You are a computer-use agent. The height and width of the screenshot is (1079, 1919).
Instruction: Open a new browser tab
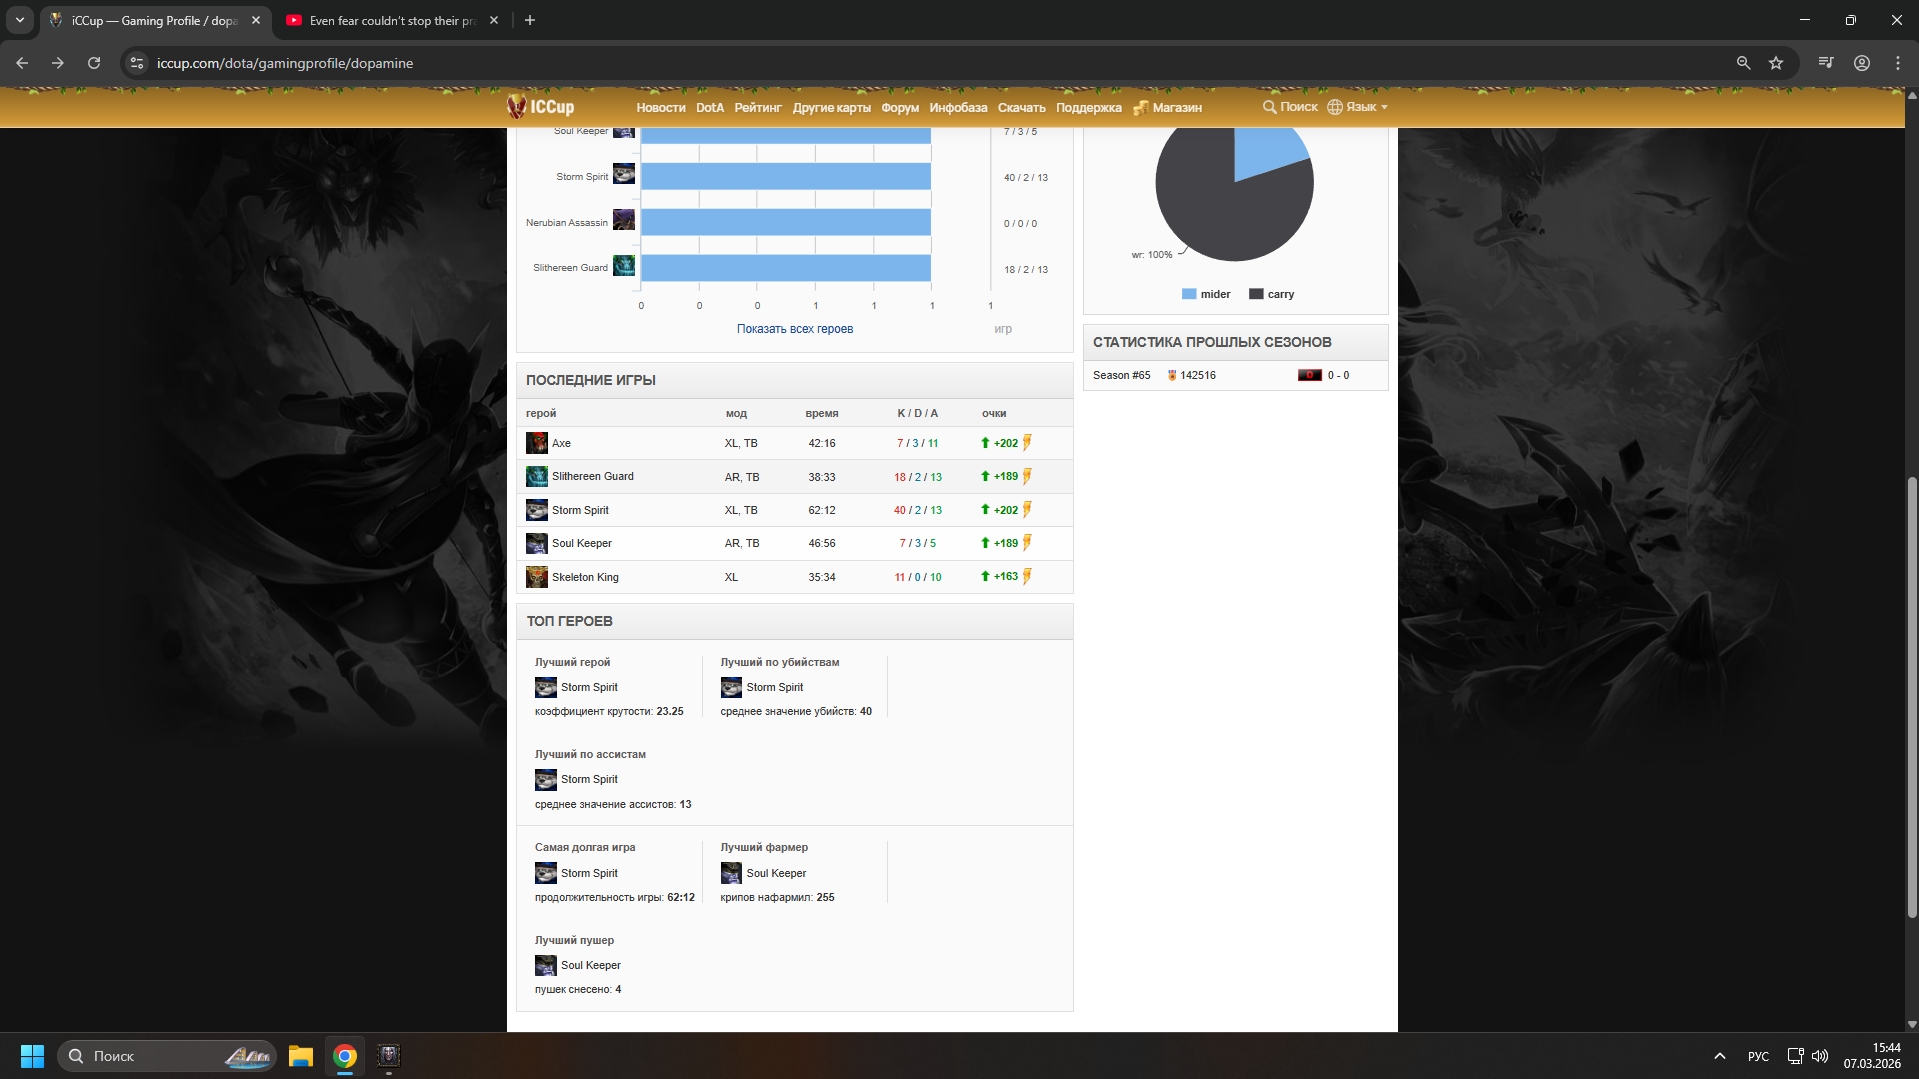pos(530,20)
